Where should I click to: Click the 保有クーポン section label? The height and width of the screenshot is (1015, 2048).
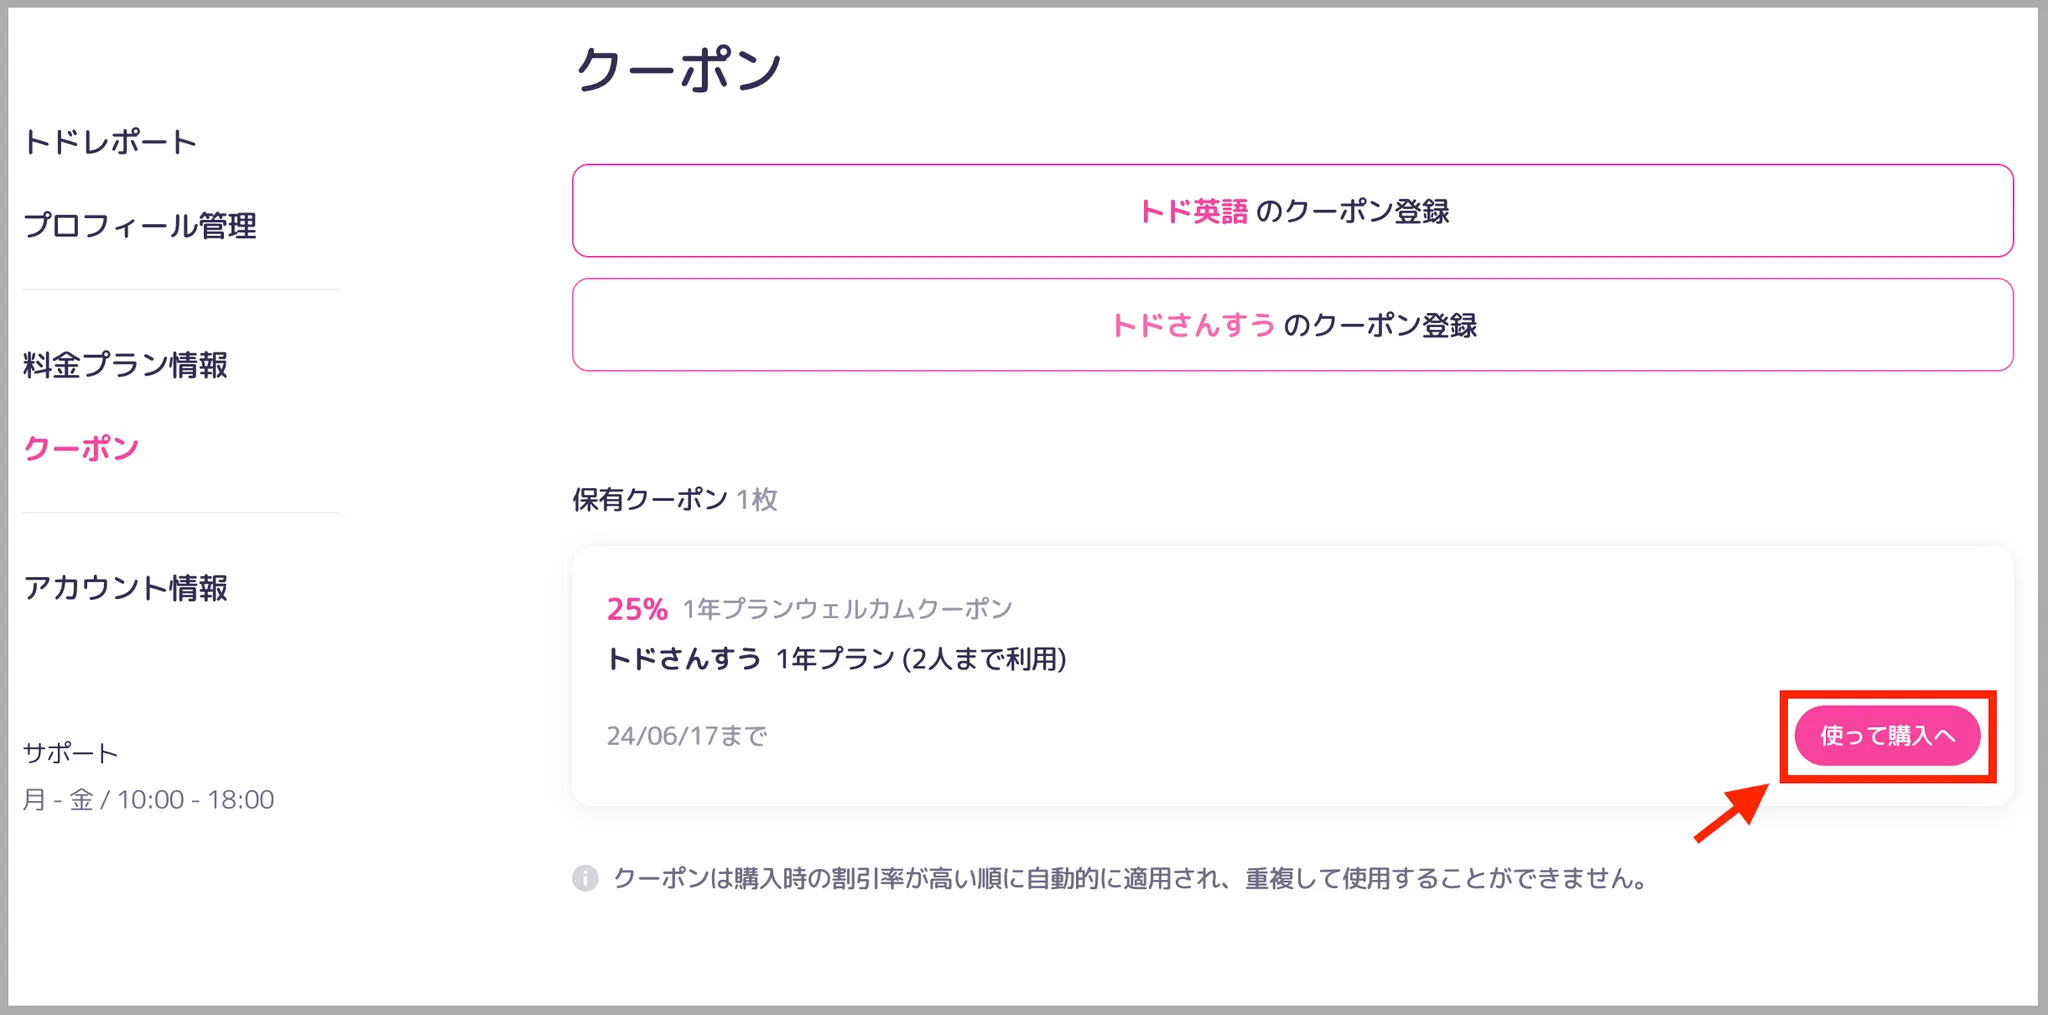pyautogui.click(x=650, y=499)
